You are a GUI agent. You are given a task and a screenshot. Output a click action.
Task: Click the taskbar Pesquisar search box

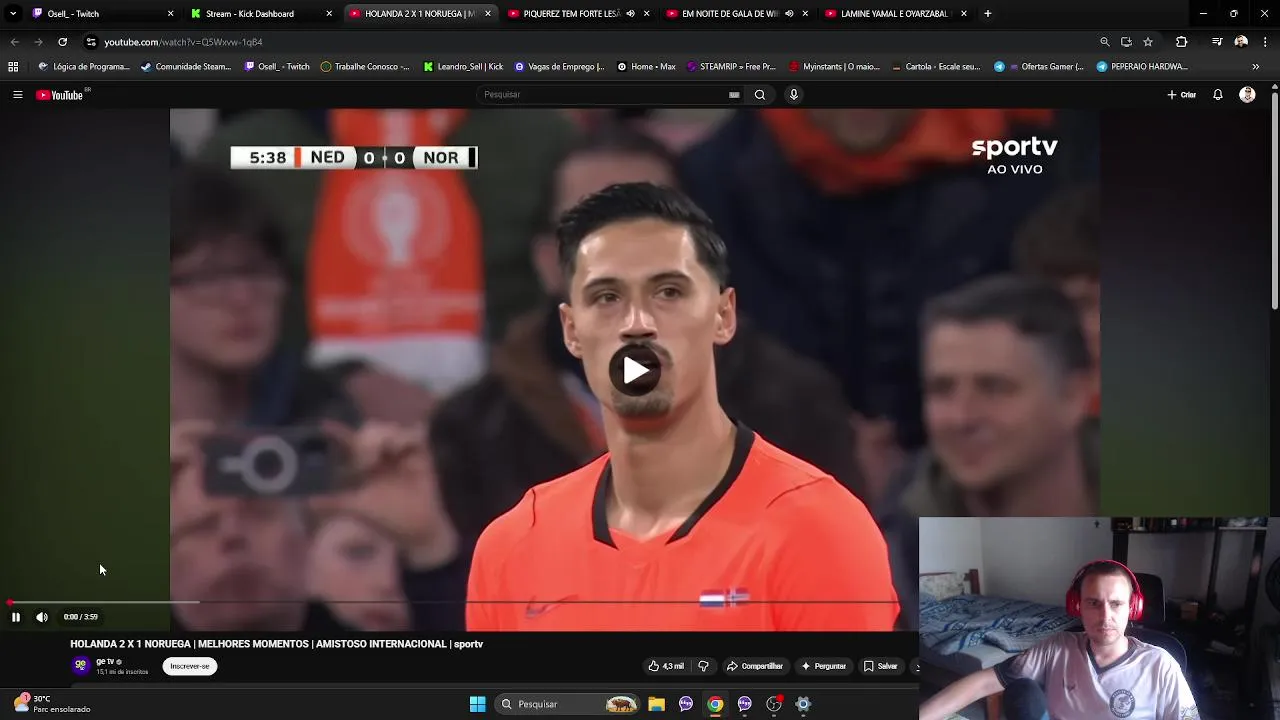(568, 704)
